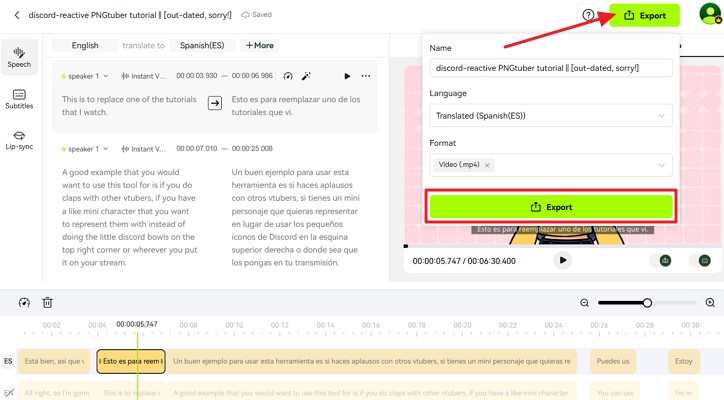
Task: Zoom out the timeline with minus magnifier
Action: [585, 303]
